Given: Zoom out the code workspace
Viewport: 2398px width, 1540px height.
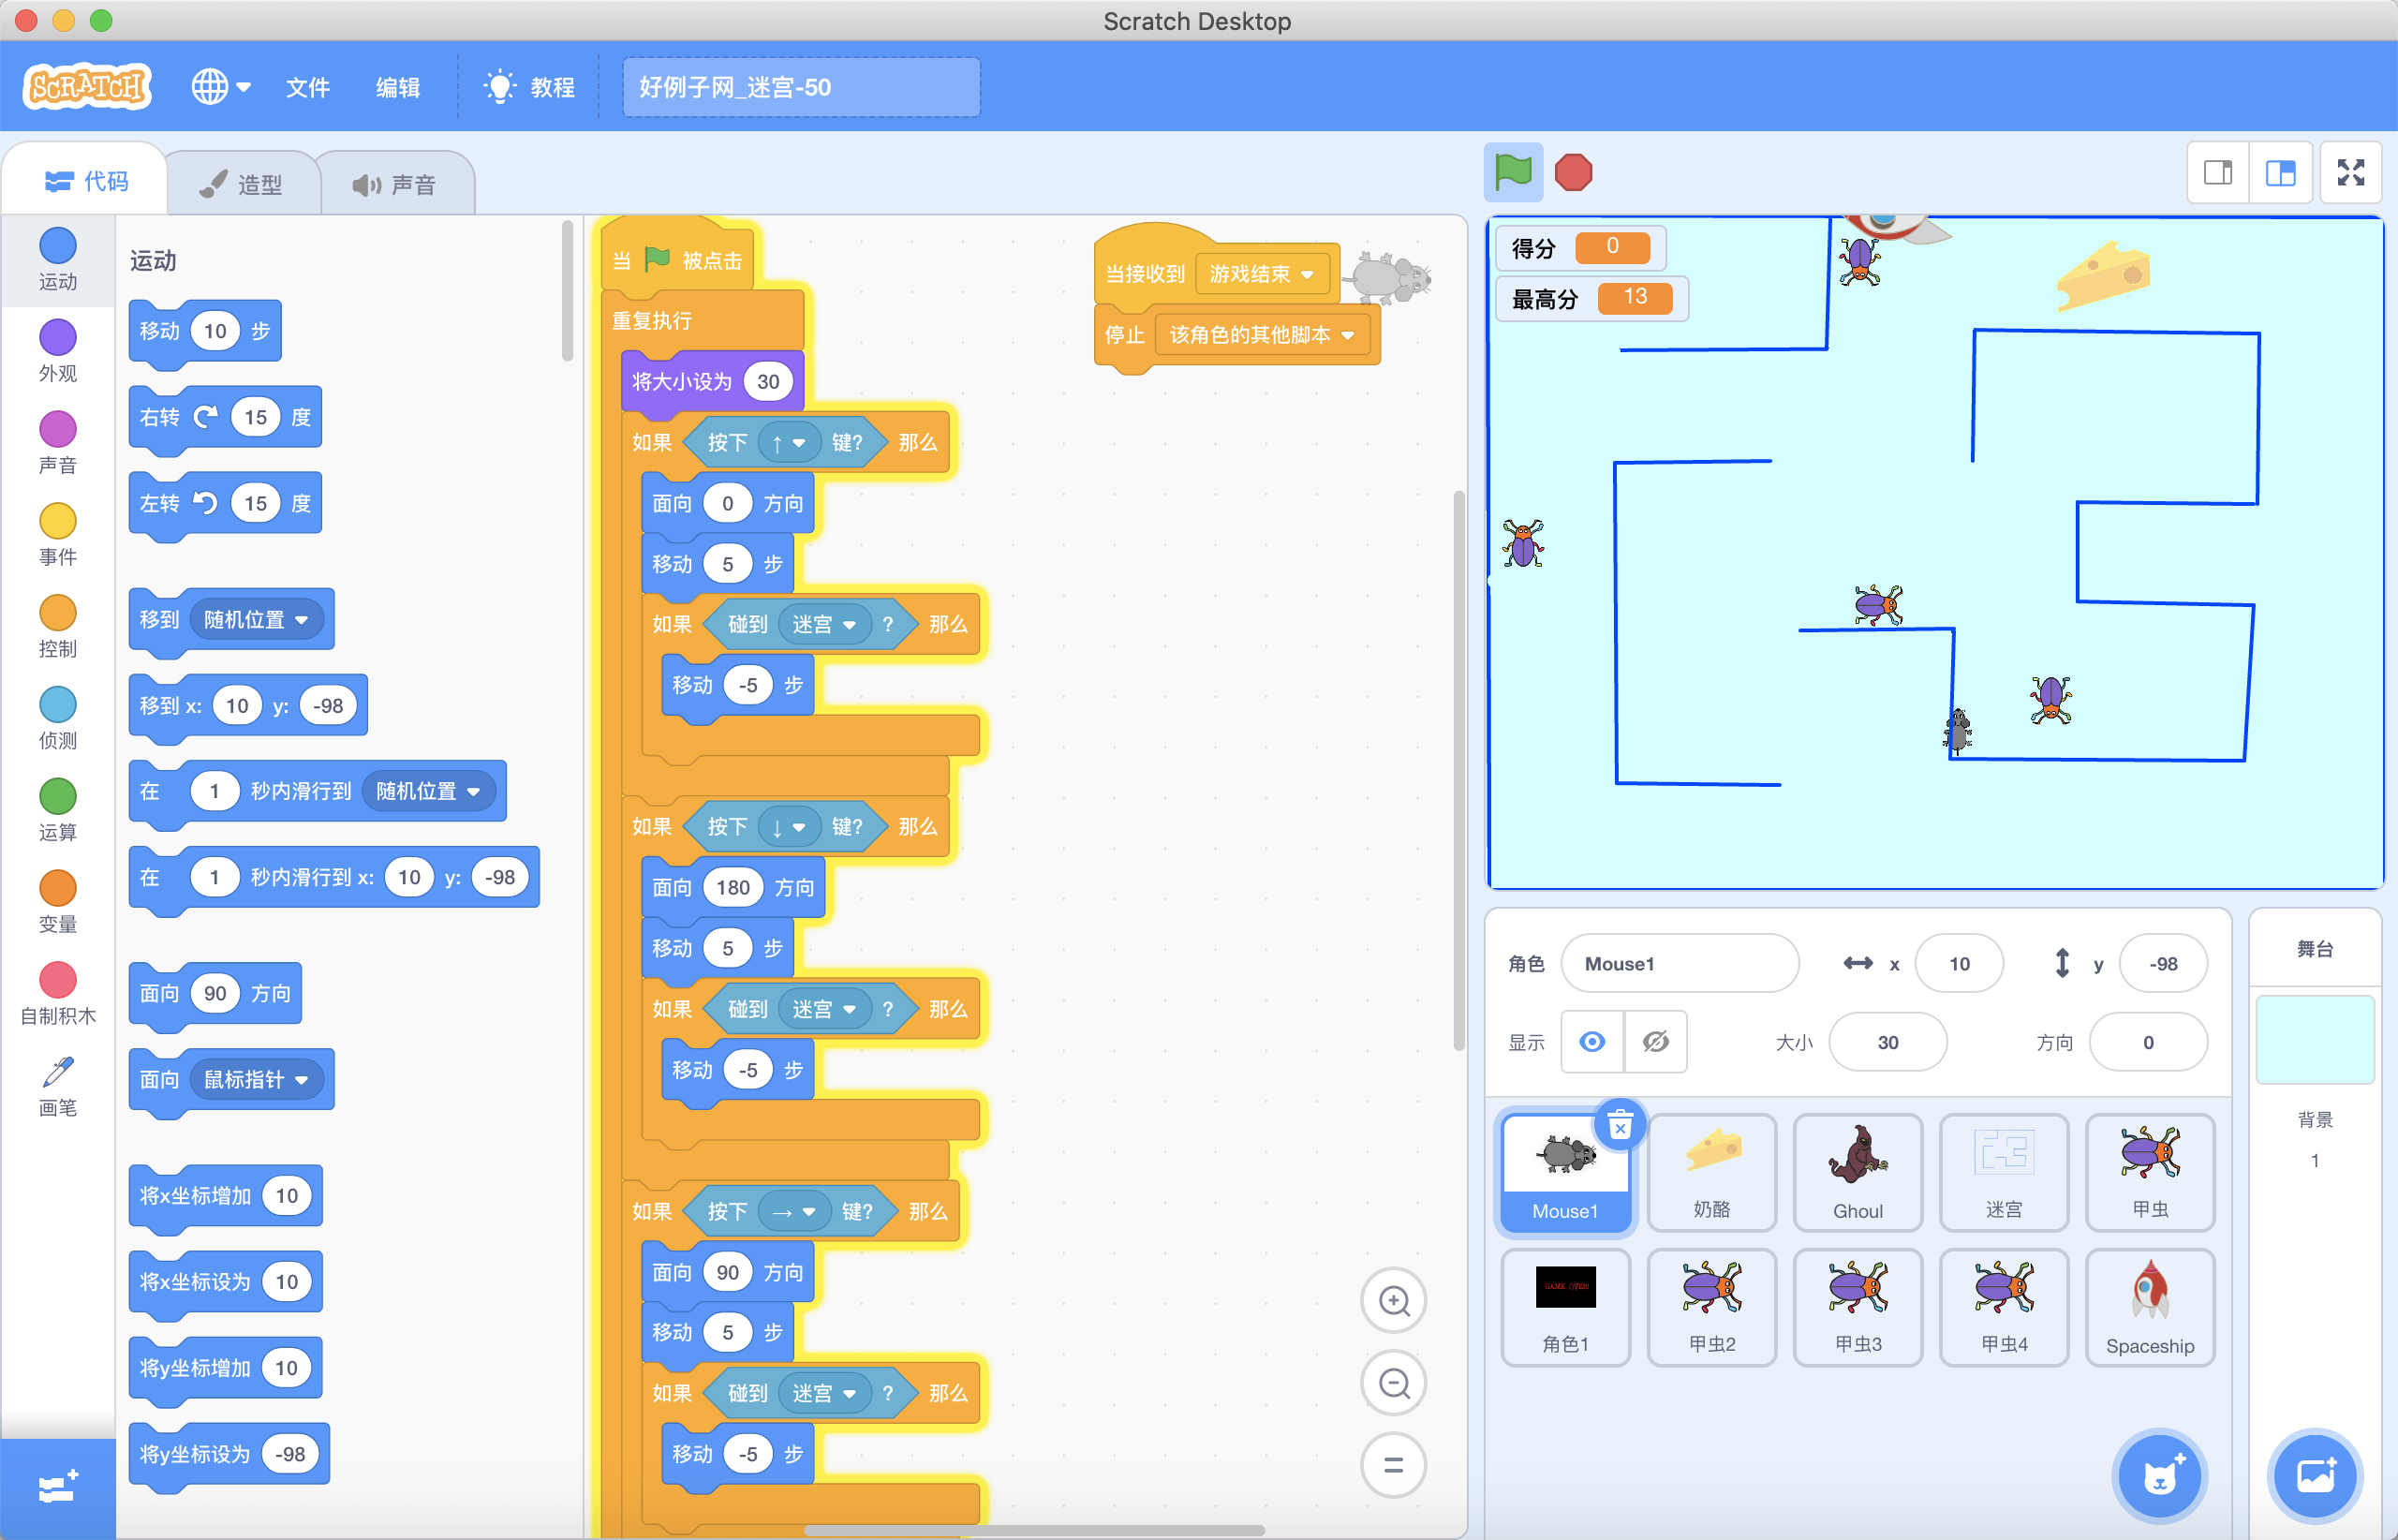Looking at the screenshot, I should [x=1393, y=1383].
